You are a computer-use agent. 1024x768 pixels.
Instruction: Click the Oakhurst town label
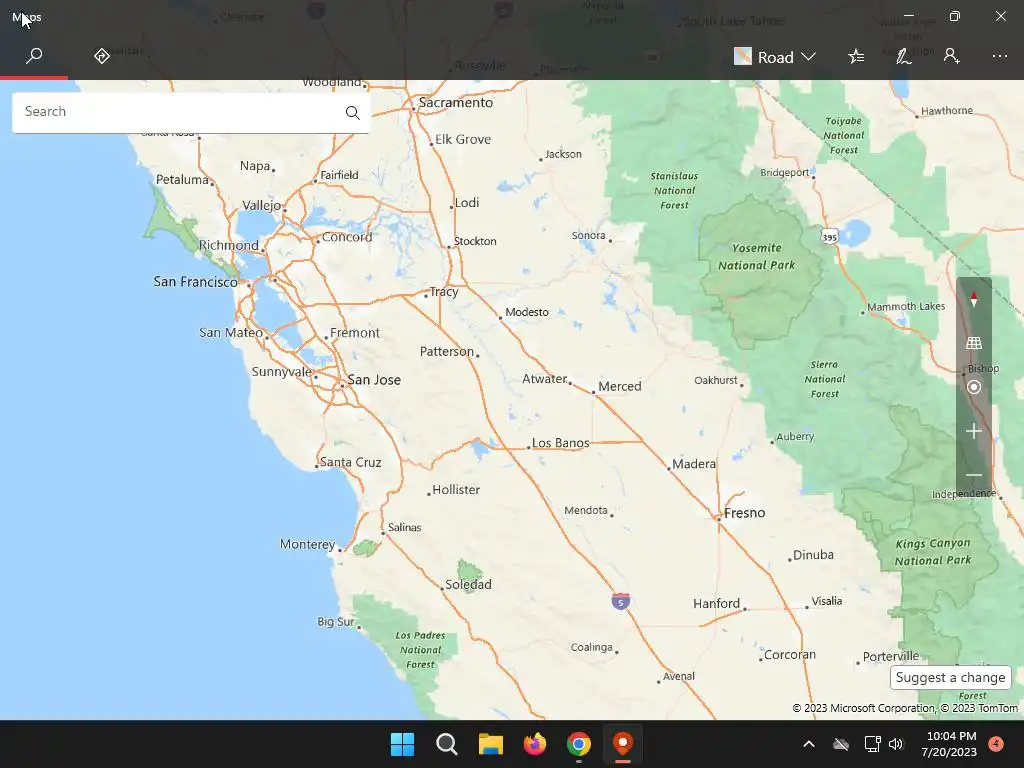(716, 380)
